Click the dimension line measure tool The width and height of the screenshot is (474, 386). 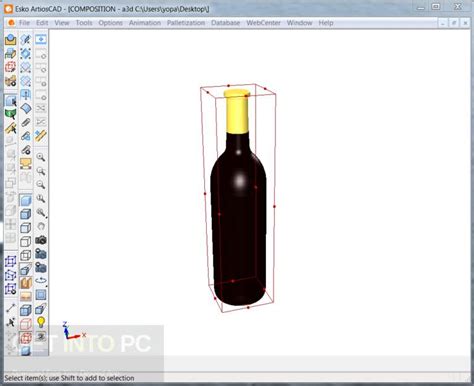pyautogui.click(x=11, y=308)
